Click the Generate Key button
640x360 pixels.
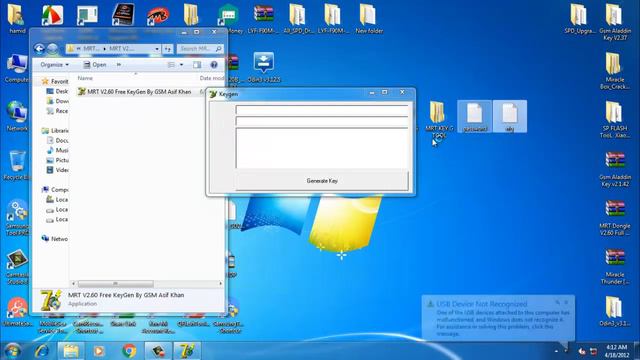(322, 180)
